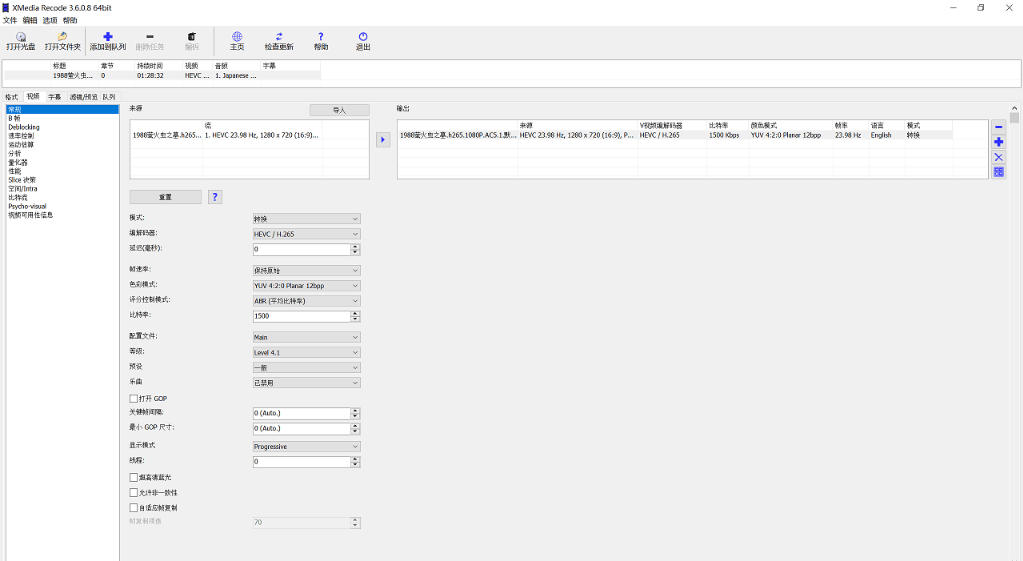
Task: Switch to the Format (格式) tab
Action: (x=12, y=97)
